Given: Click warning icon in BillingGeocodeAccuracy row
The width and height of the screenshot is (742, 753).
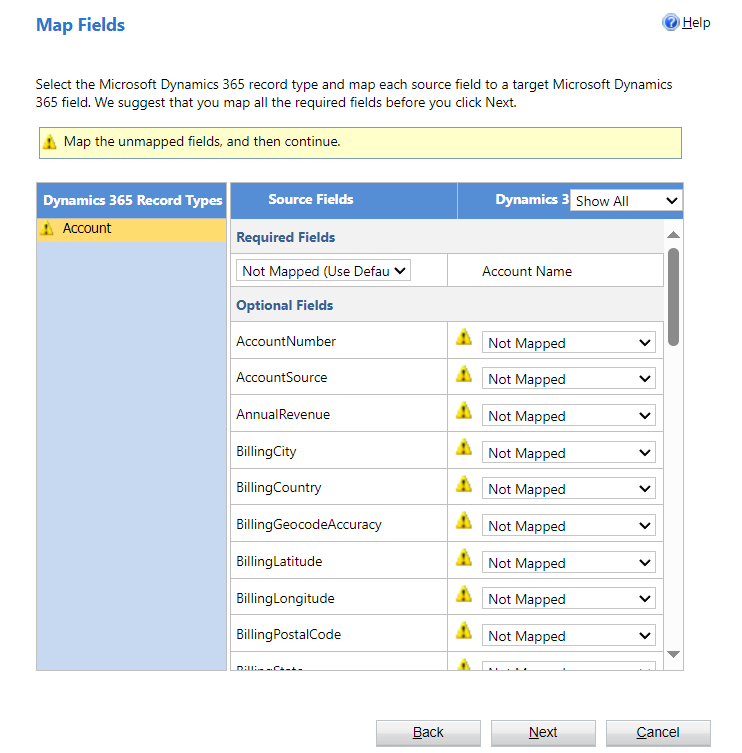Looking at the screenshot, I should point(463,521).
